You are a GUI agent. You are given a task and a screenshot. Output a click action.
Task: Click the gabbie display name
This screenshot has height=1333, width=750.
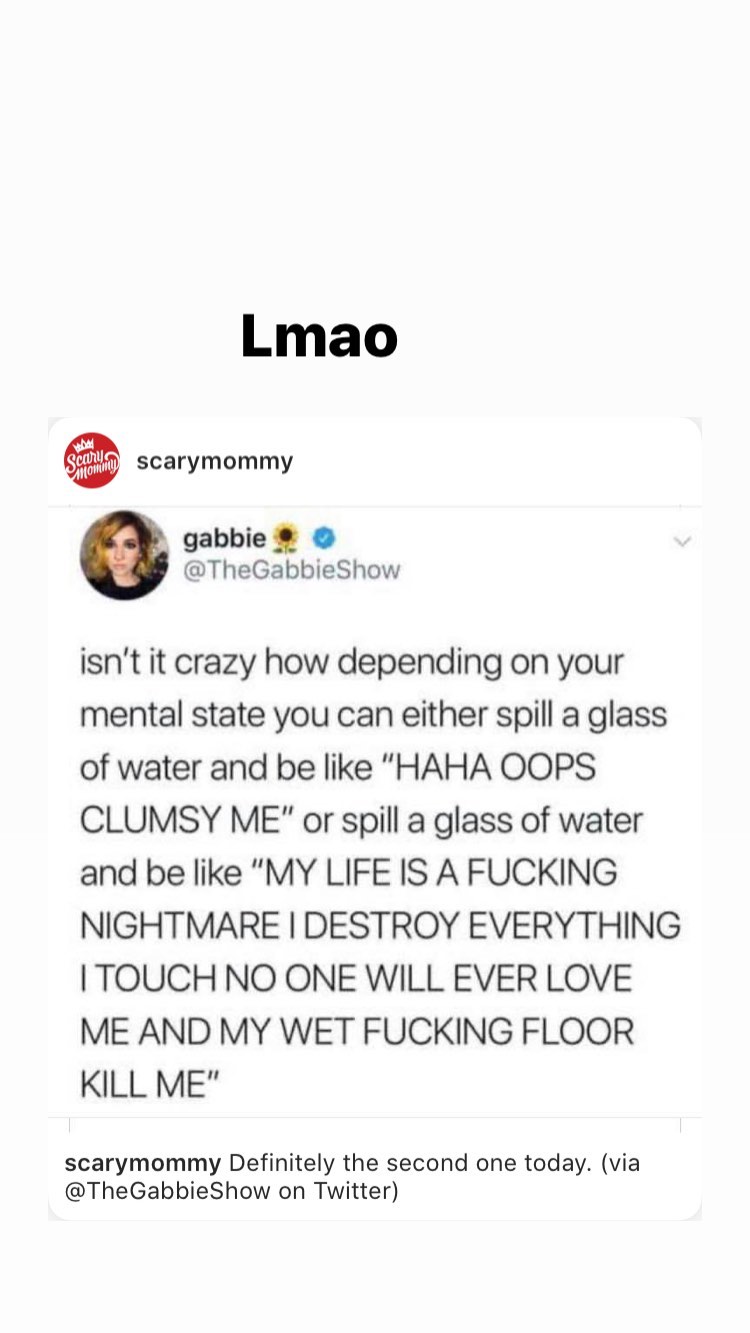[x=224, y=539]
